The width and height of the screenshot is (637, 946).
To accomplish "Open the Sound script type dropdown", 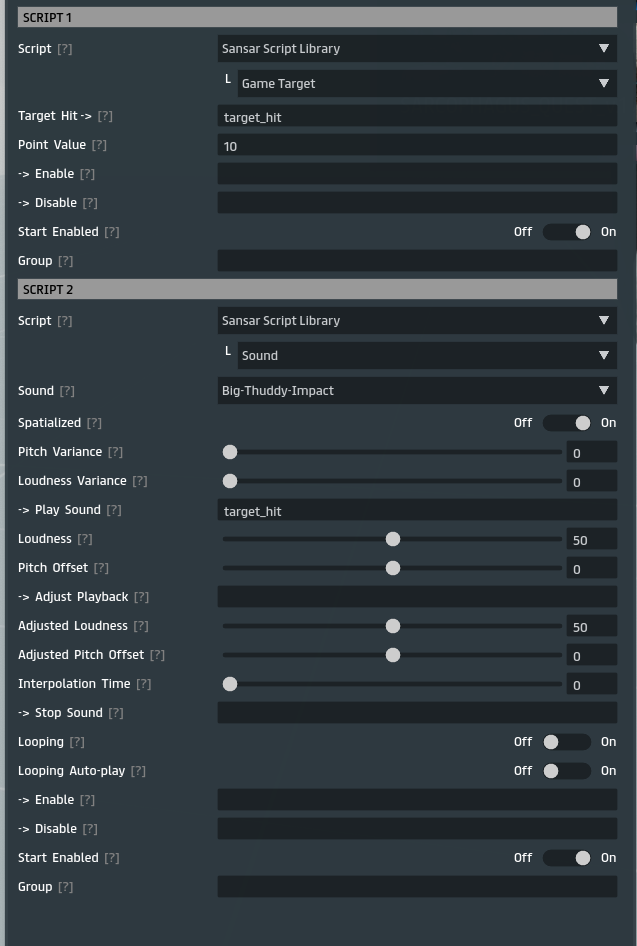I will pos(427,355).
